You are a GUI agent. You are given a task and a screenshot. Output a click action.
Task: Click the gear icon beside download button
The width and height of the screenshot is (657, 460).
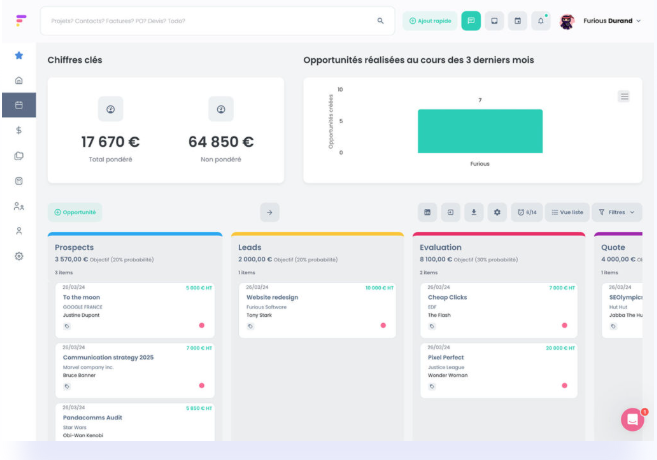[497, 212]
